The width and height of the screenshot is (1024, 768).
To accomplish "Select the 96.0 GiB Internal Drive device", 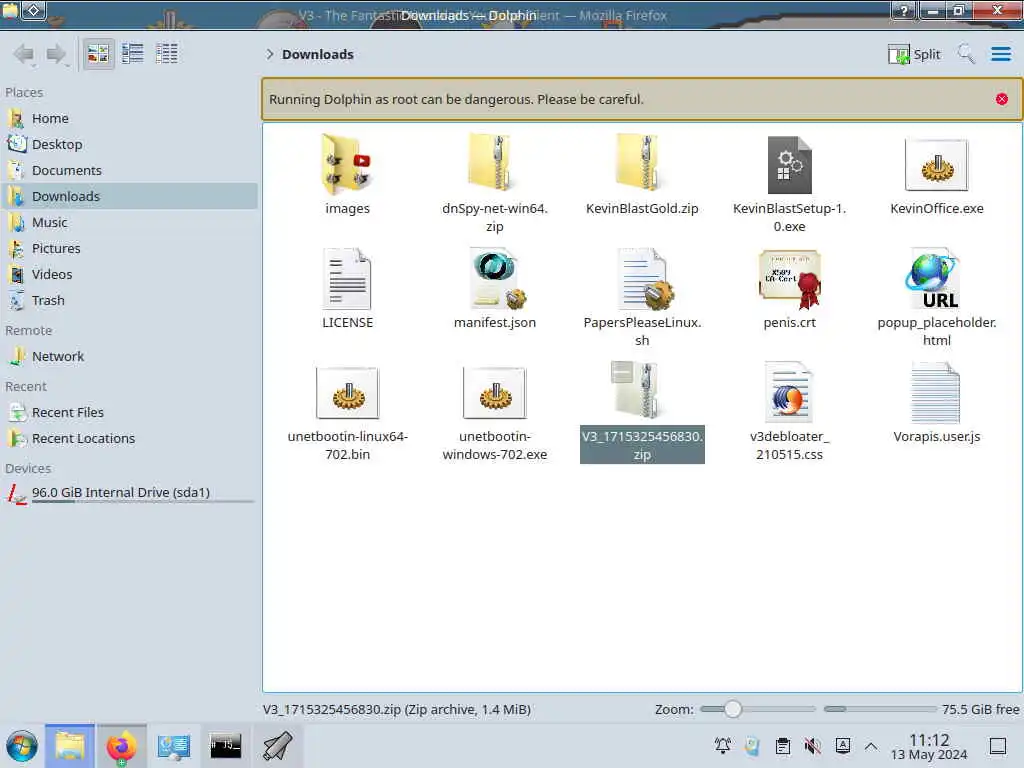I will [129, 493].
